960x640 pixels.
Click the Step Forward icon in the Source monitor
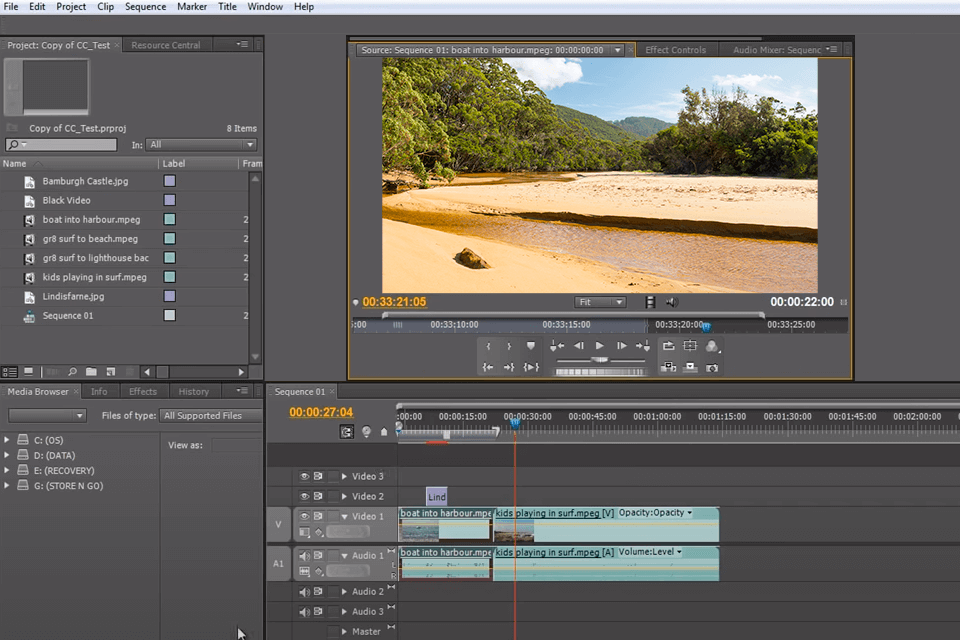click(621, 346)
